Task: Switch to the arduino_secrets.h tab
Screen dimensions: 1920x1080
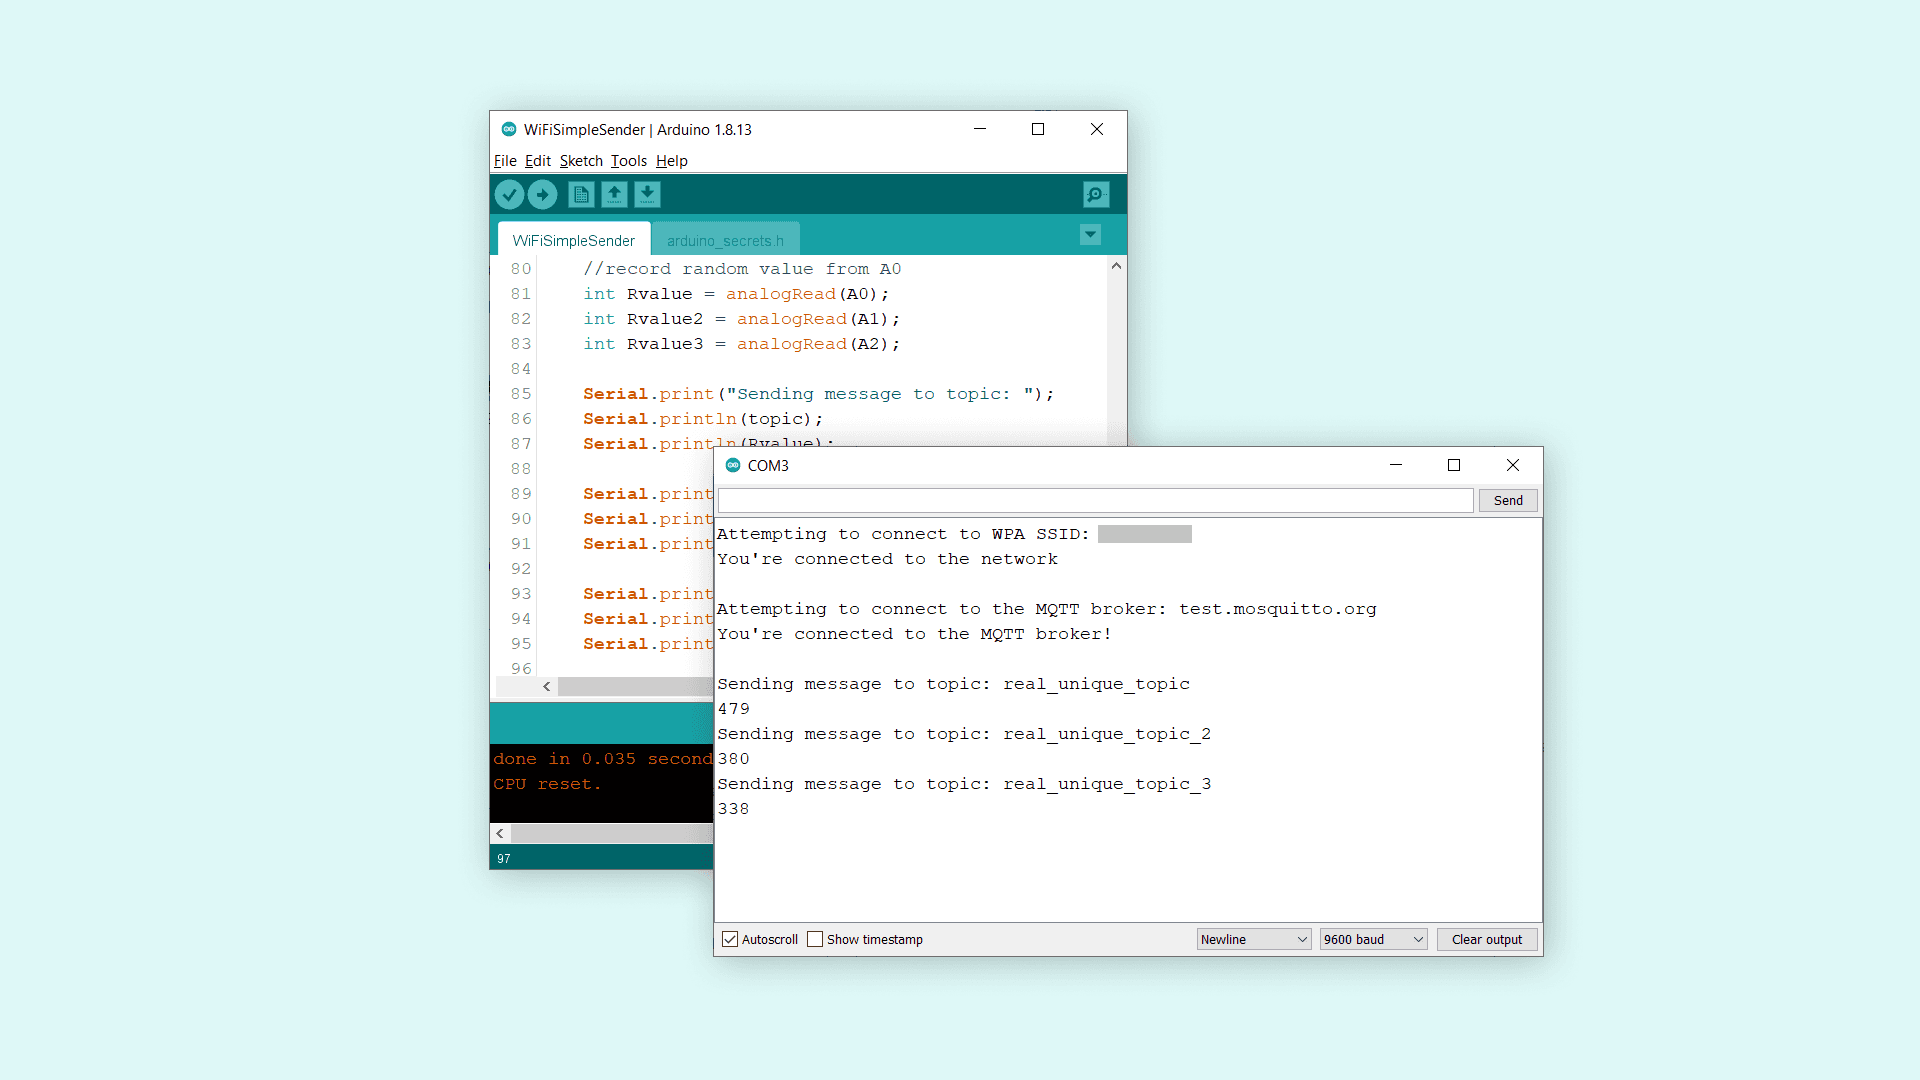Action: coord(725,240)
